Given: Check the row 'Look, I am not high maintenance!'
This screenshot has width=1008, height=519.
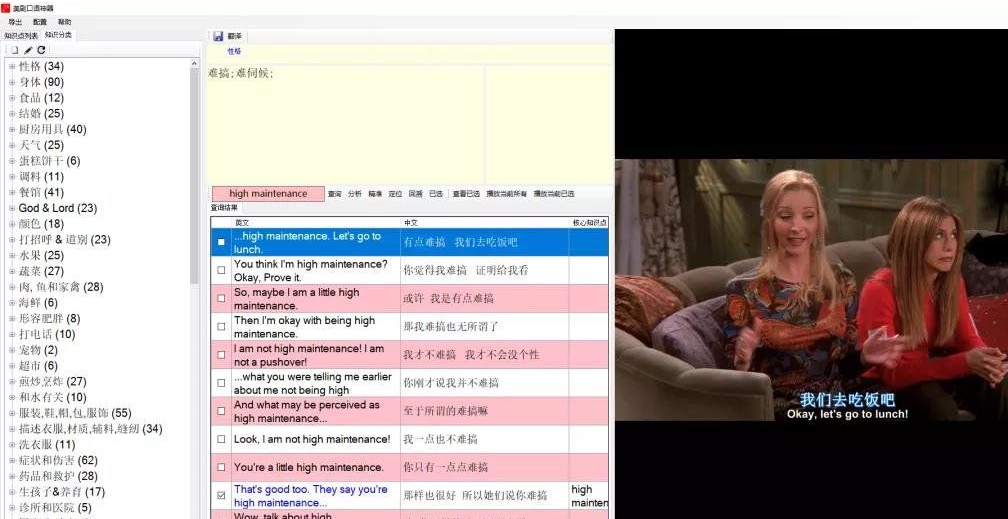Looking at the screenshot, I should pos(221,439).
